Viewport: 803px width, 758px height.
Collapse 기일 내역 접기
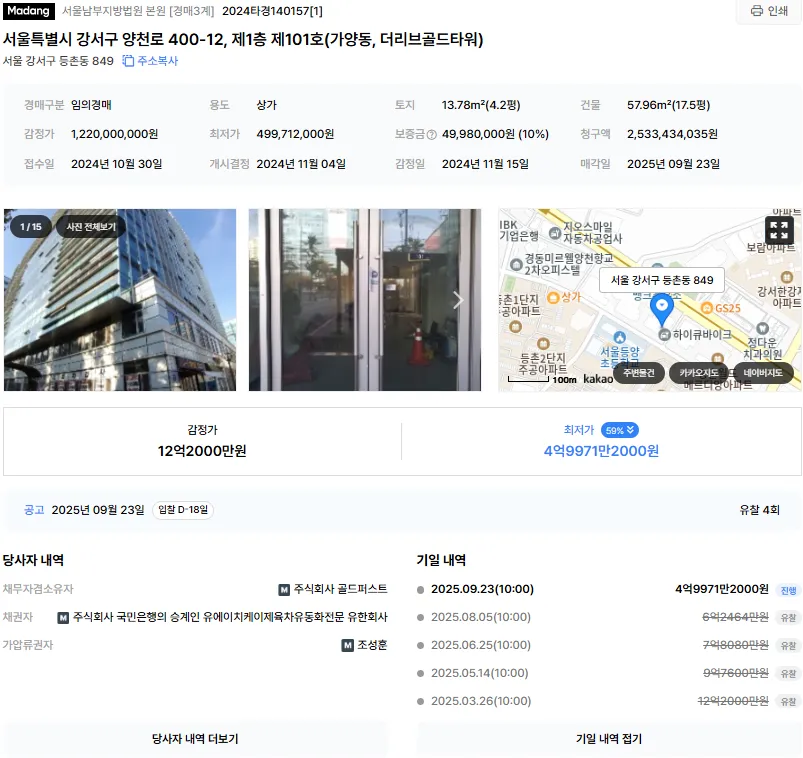(609, 739)
